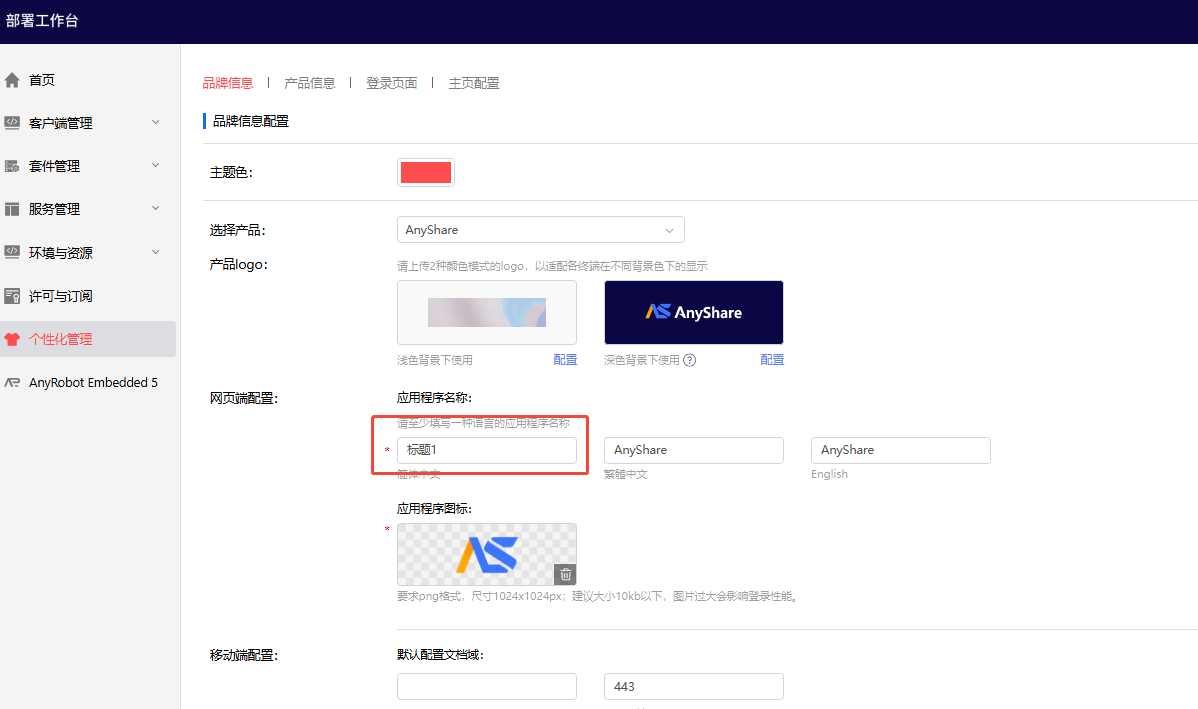The width and height of the screenshot is (1198, 709).
Task: Switch to the 登录页面 tab
Action: (x=391, y=83)
